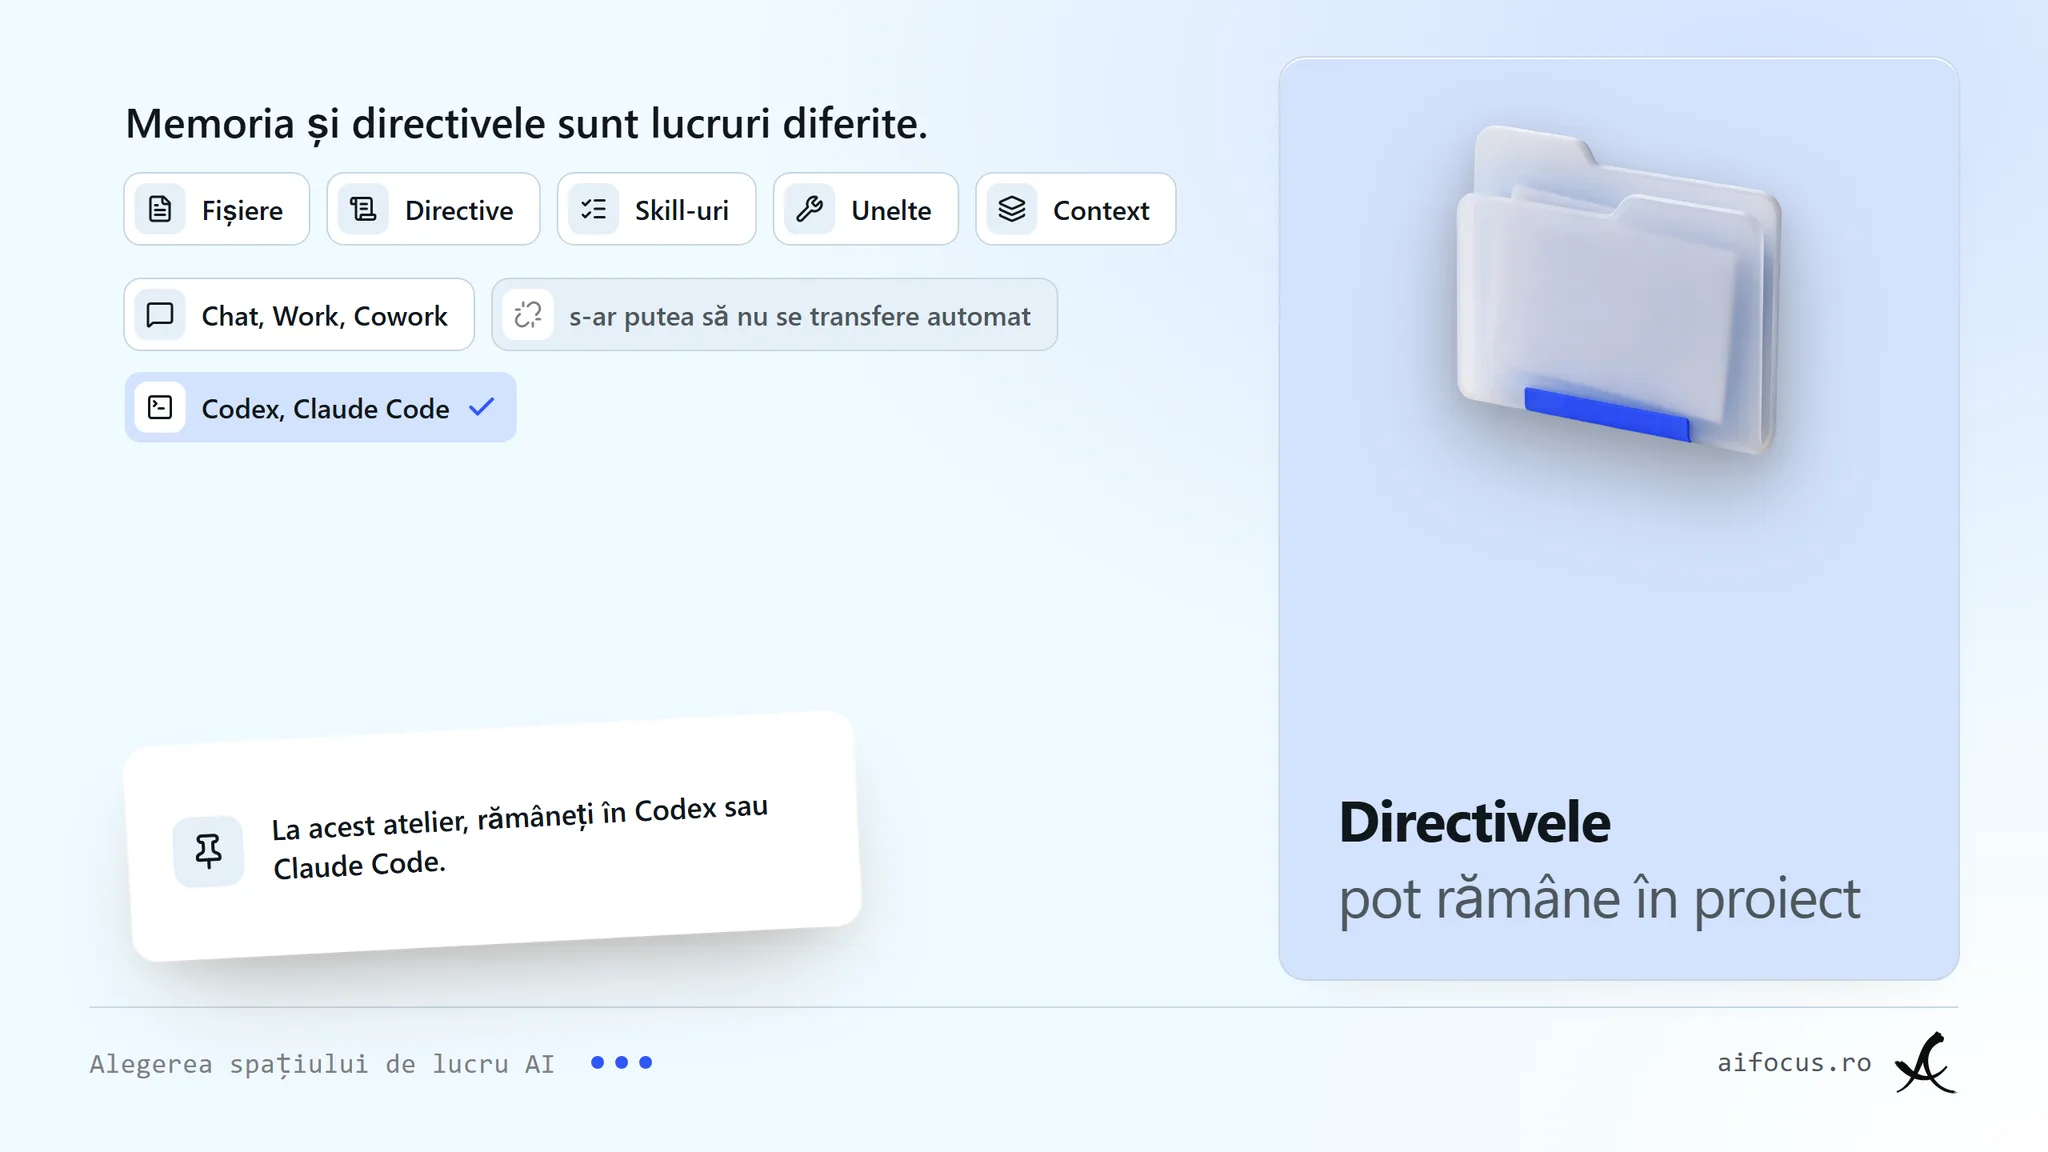Click the checklist icon beside Skill-uri
The image size is (2048, 1152).
[594, 209]
